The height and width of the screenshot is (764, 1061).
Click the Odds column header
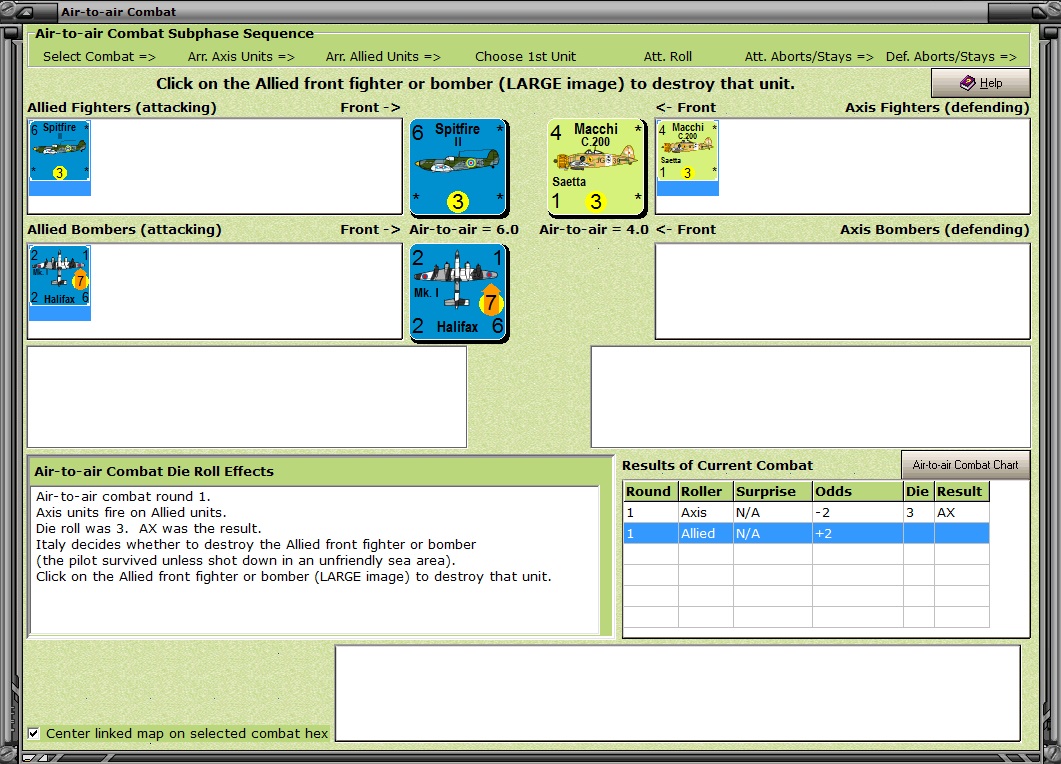[857, 491]
